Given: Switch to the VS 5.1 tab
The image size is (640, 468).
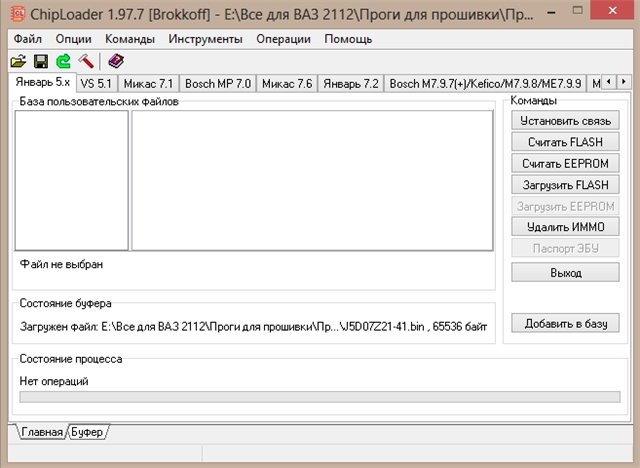Looking at the screenshot, I should [x=96, y=84].
